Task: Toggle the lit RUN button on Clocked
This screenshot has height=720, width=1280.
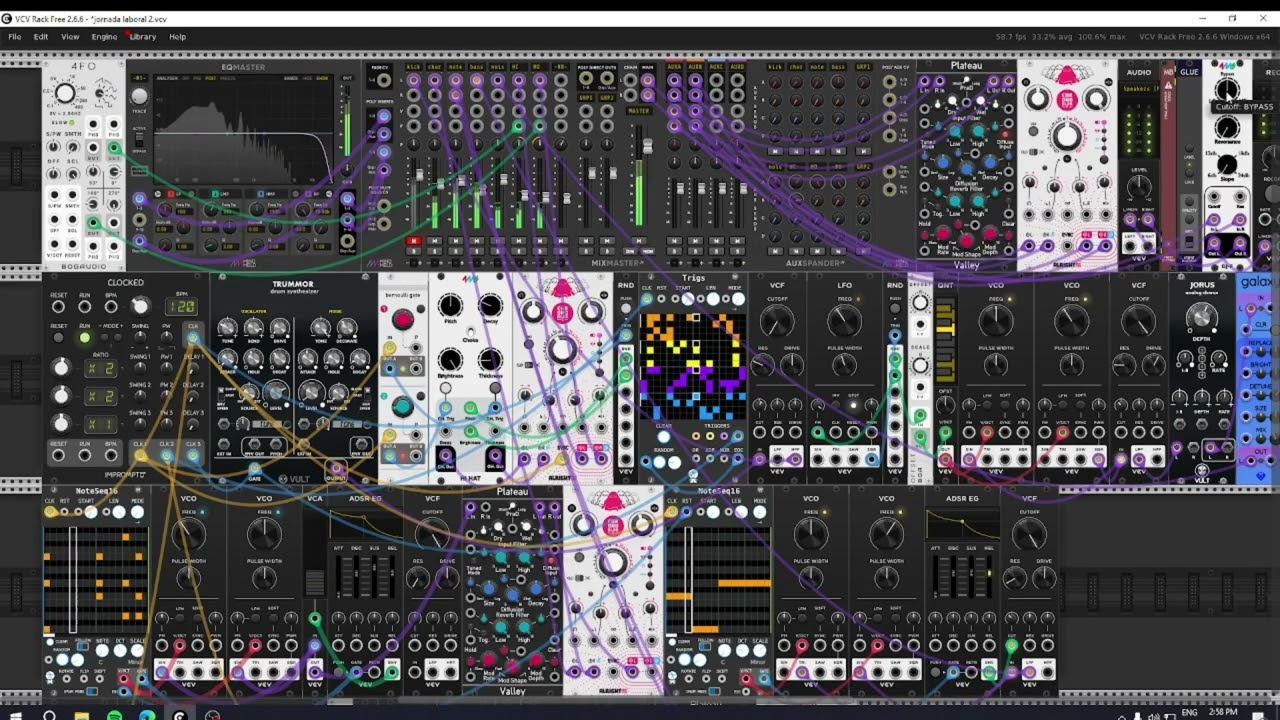Action: tap(85, 337)
